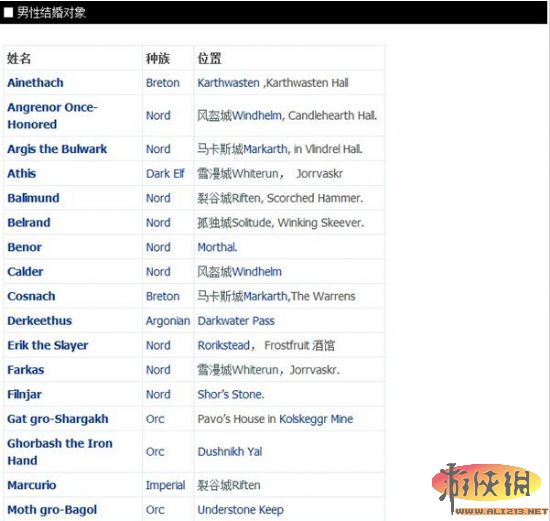Viewport: 550px width, 521px height.
Task: Open the Understone Keep location link
Action: tap(241, 510)
